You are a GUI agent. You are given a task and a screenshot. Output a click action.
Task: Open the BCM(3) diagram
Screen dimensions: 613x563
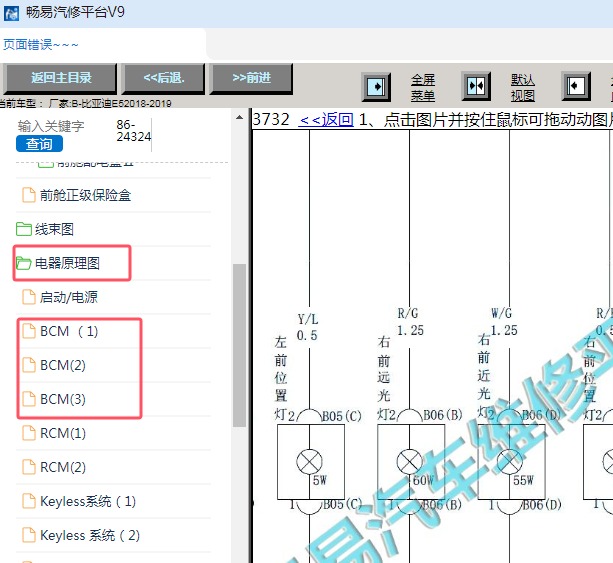click(x=63, y=399)
